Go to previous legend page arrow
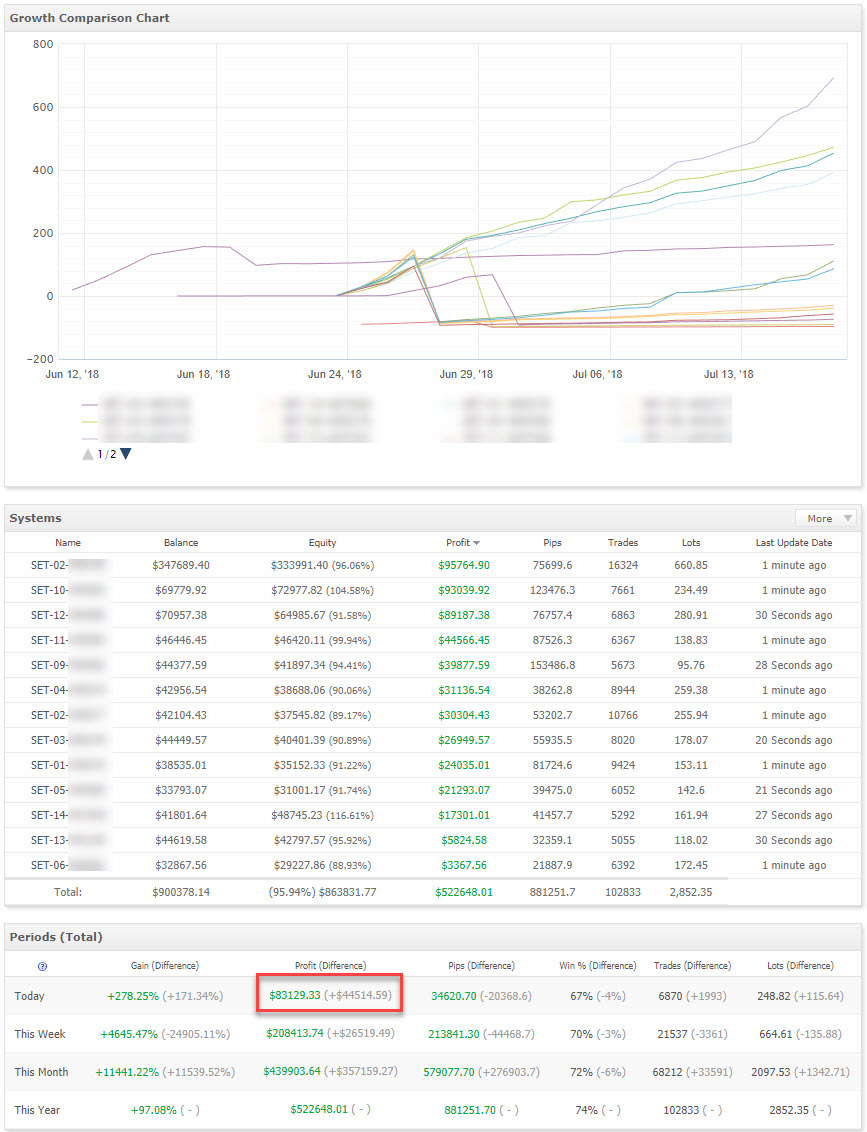The image size is (867, 1132). 87,454
